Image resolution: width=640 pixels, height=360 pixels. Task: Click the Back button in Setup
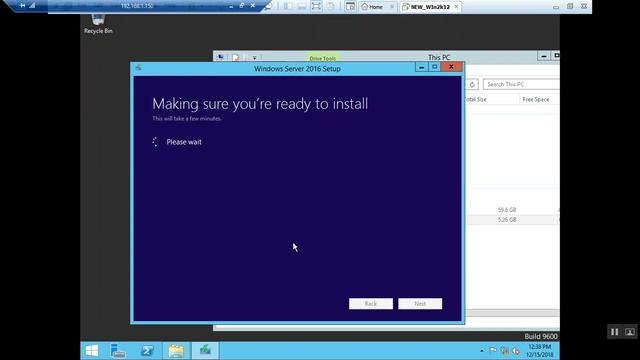tap(371, 304)
